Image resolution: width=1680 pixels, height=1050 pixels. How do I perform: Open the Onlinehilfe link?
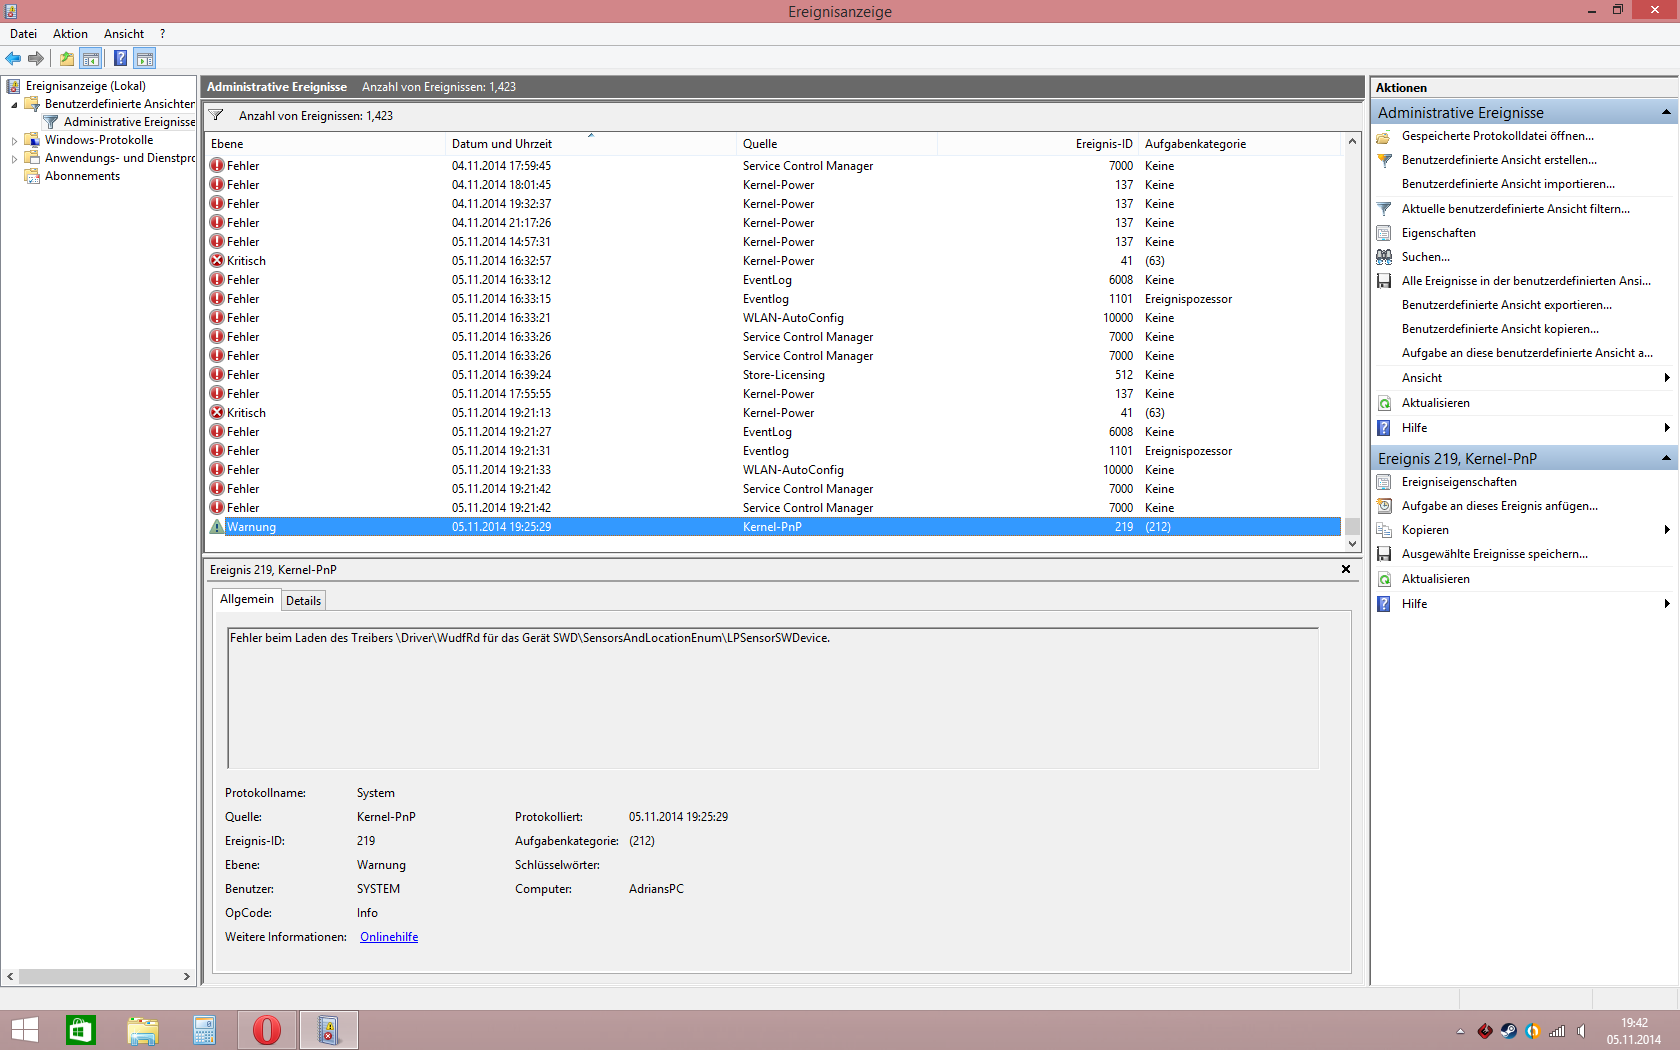point(389,937)
